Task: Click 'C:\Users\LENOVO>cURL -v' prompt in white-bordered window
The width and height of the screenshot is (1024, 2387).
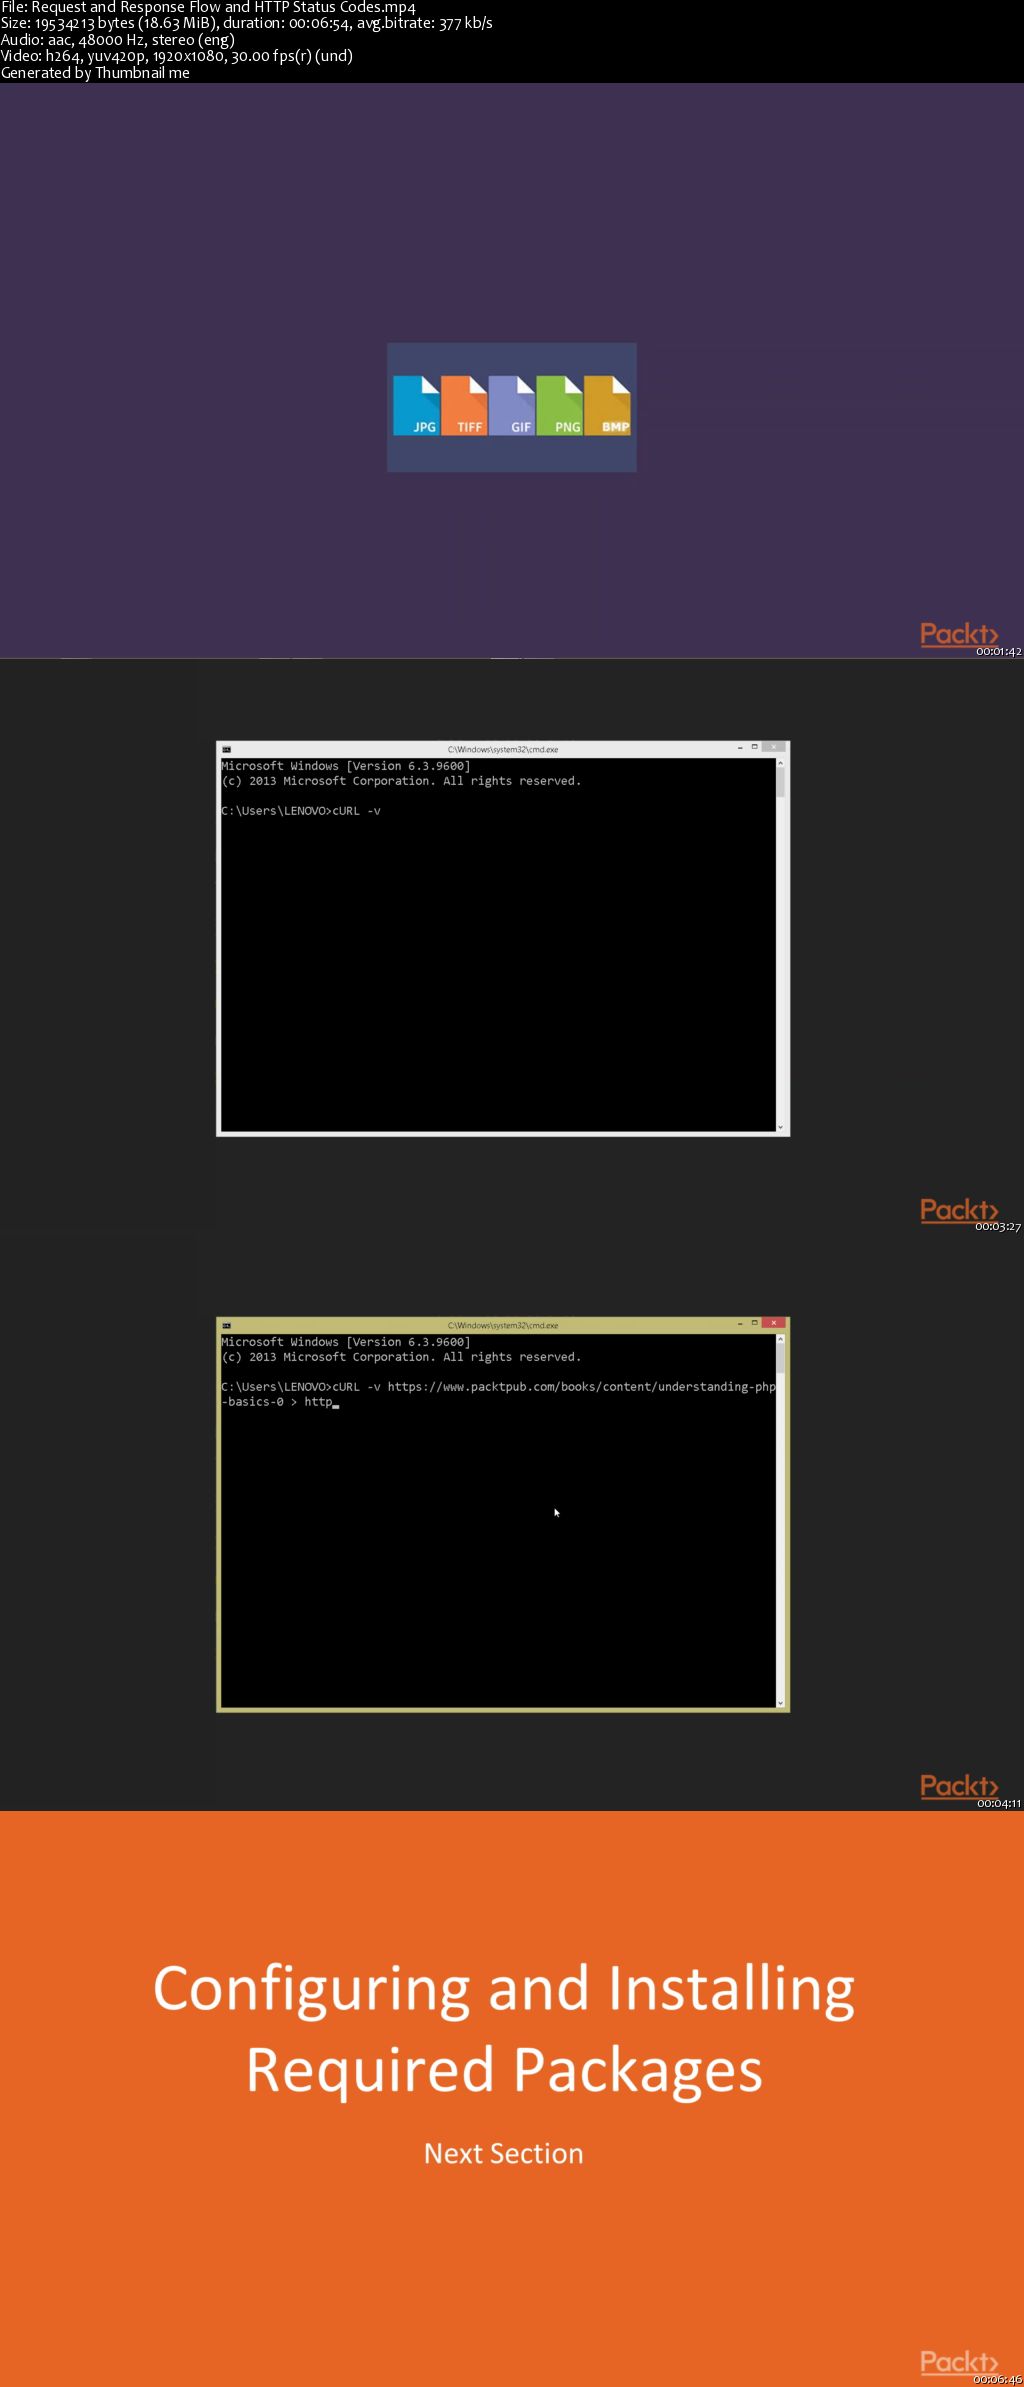Action: (301, 811)
